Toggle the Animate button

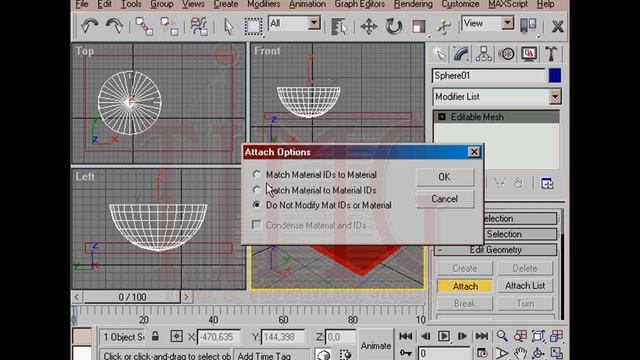click(x=376, y=346)
